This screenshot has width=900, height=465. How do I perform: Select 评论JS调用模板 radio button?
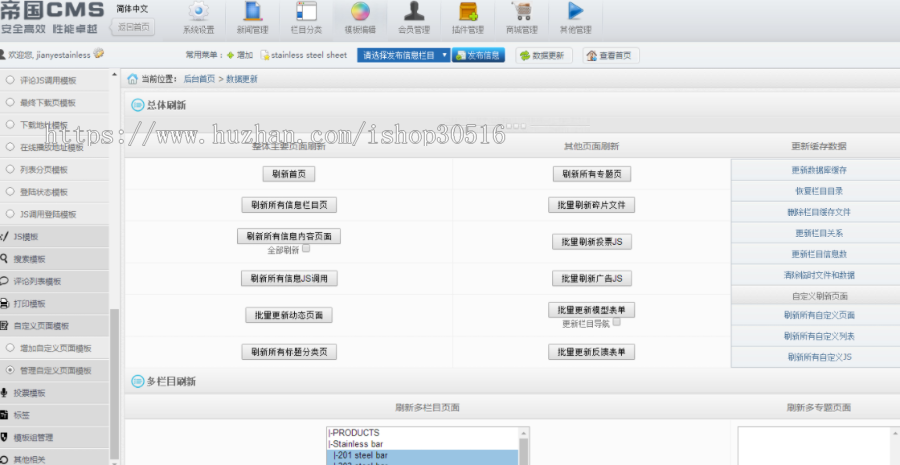(x=10, y=80)
